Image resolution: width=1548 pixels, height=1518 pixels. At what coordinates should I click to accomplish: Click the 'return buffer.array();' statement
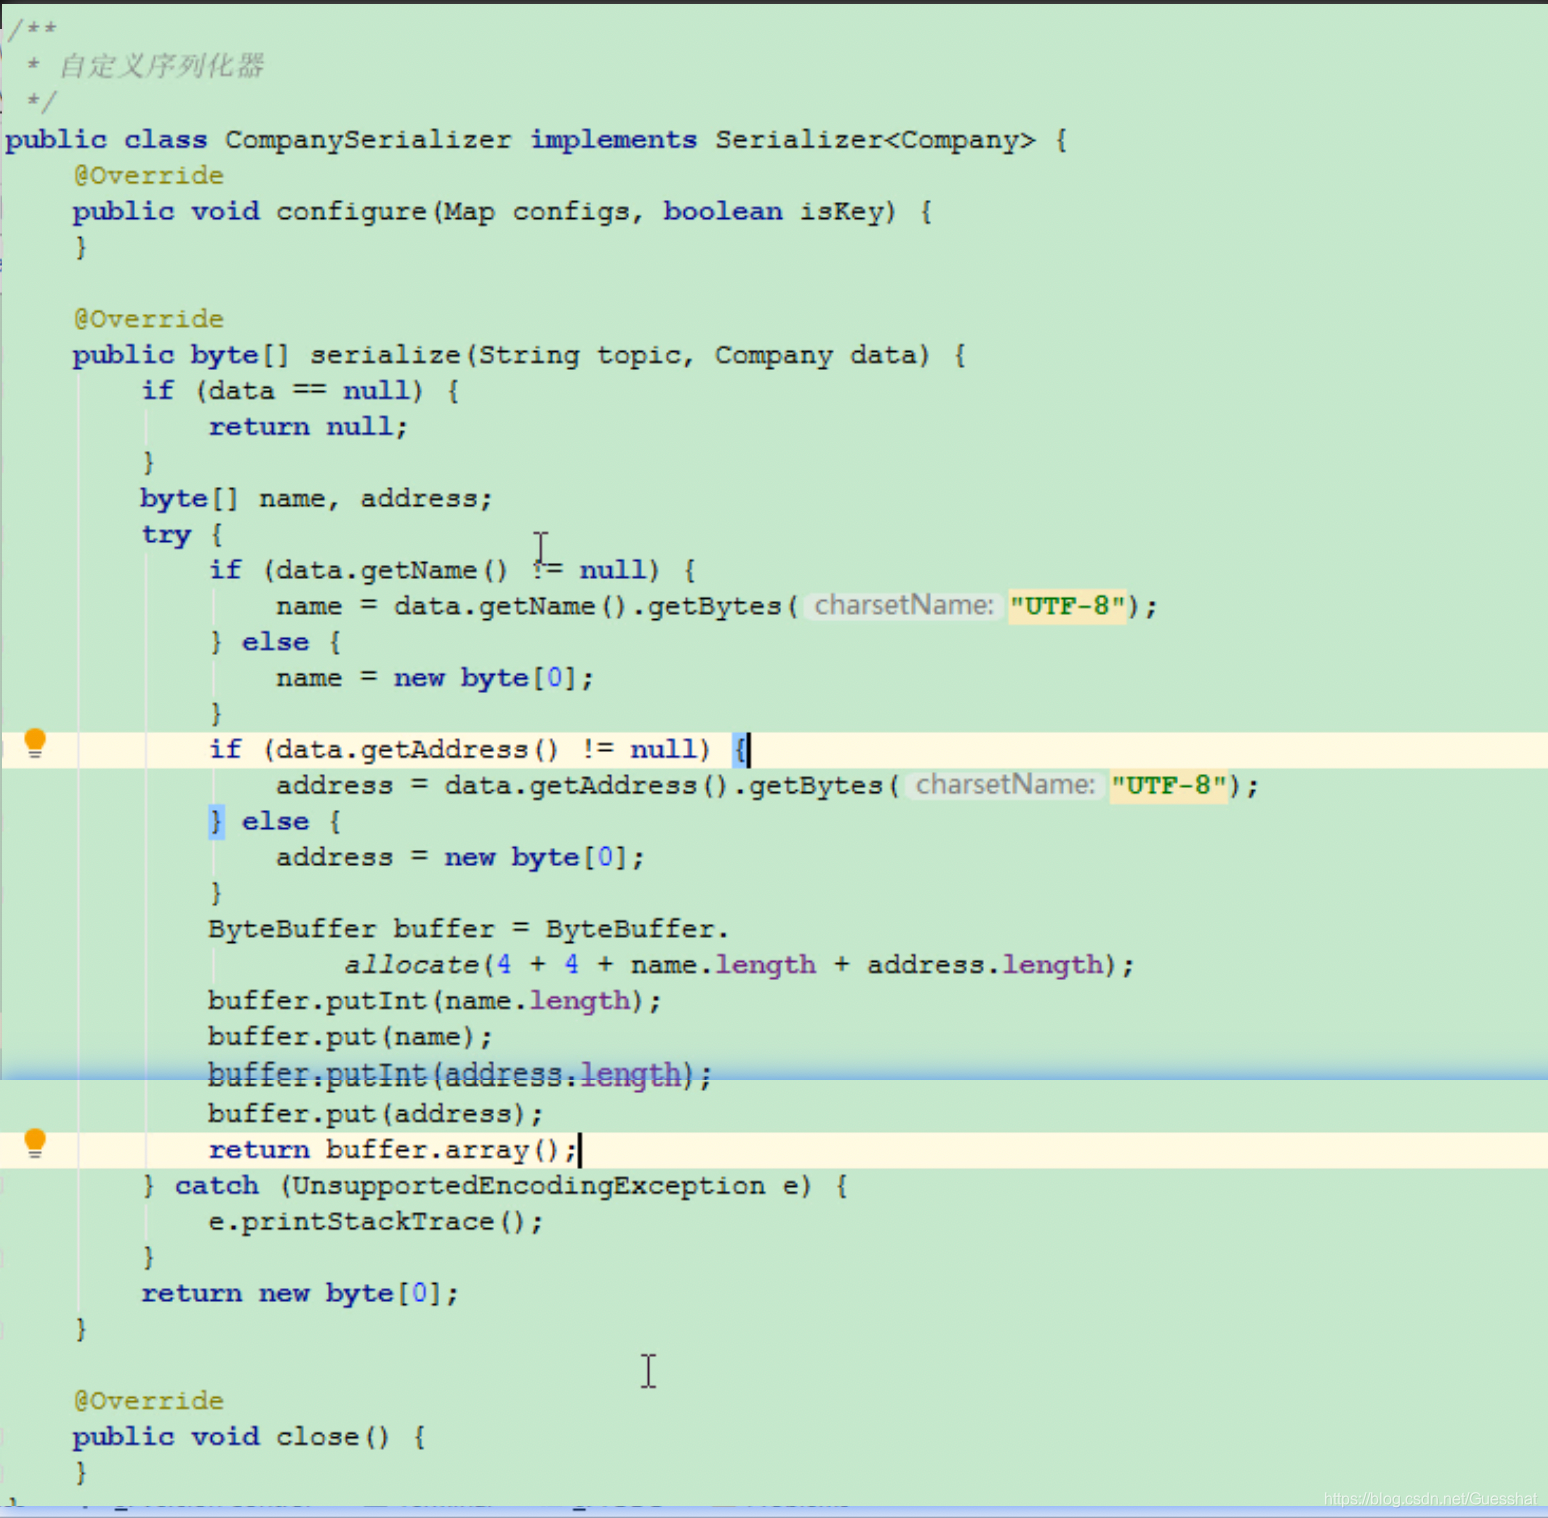pos(392,1150)
